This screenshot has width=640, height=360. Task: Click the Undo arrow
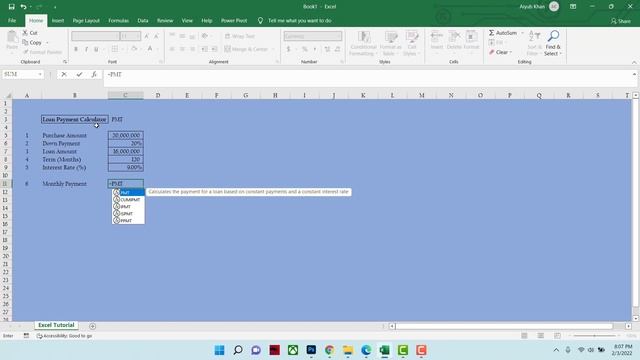pos(23,7)
